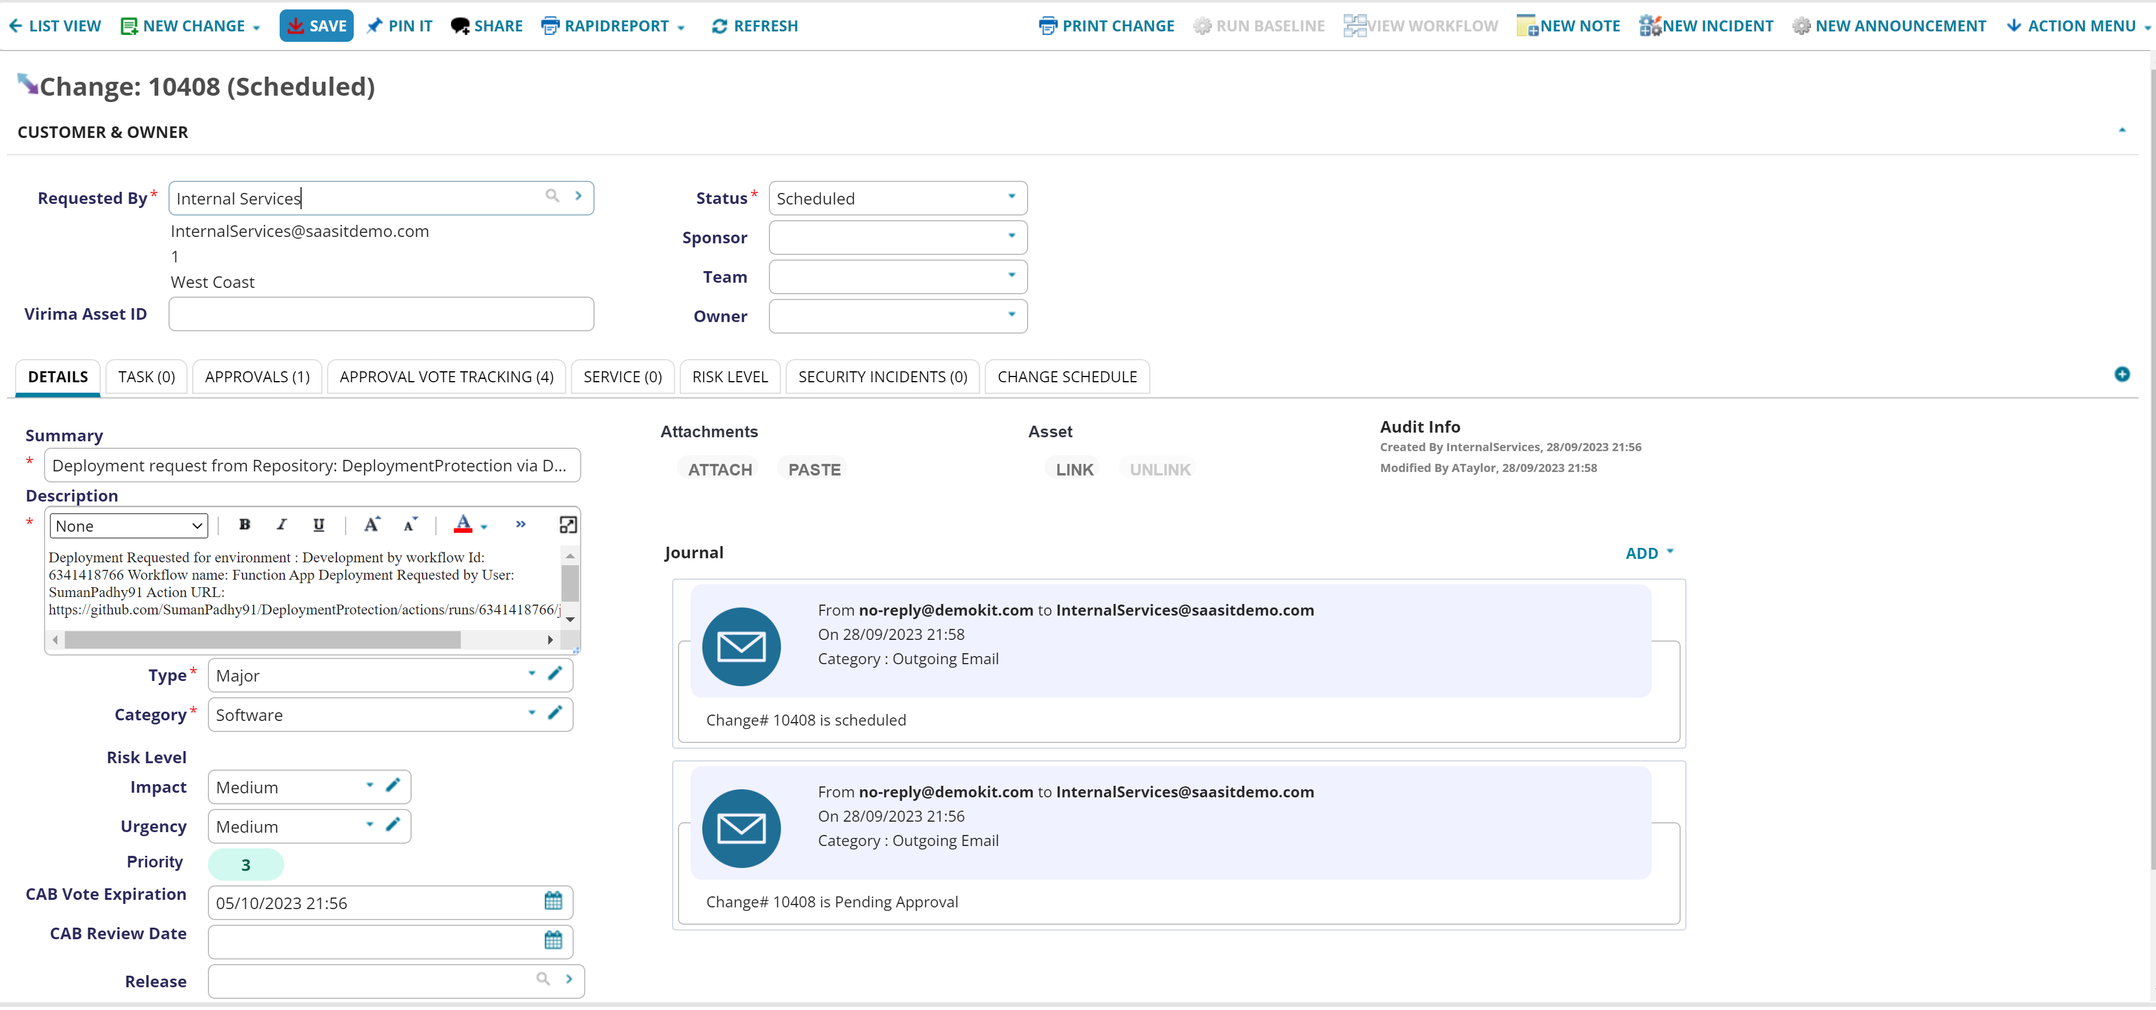2156x1010 pixels.
Task: Click the Print Change icon
Action: 1047,26
